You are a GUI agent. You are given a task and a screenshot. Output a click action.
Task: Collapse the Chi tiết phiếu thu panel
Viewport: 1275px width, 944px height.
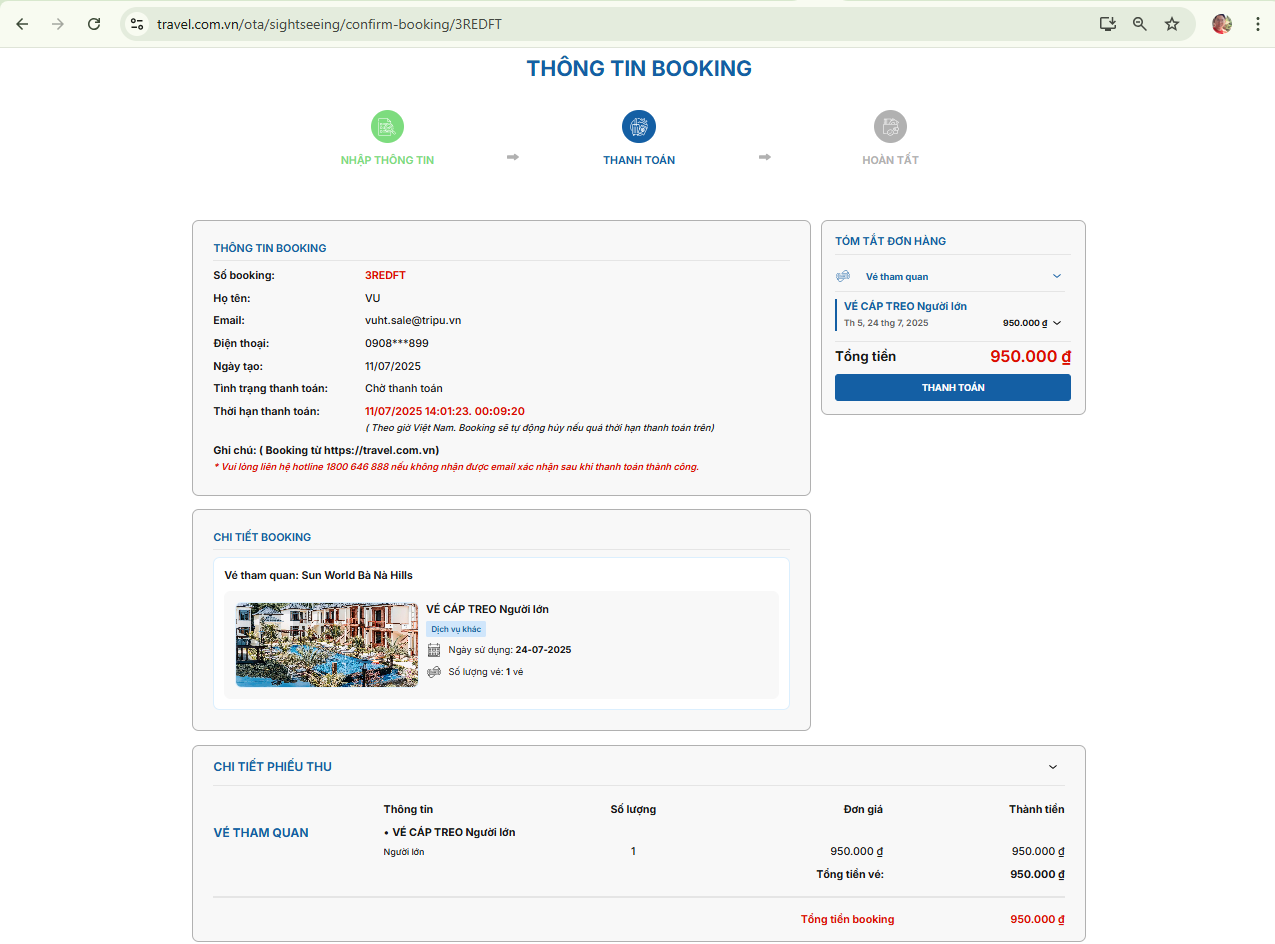tap(1052, 767)
